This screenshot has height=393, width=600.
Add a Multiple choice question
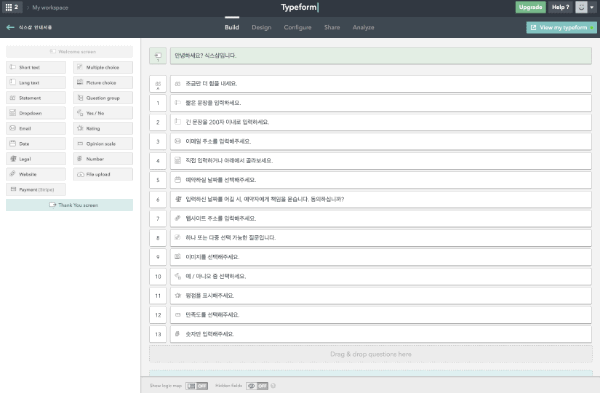(x=103, y=67)
